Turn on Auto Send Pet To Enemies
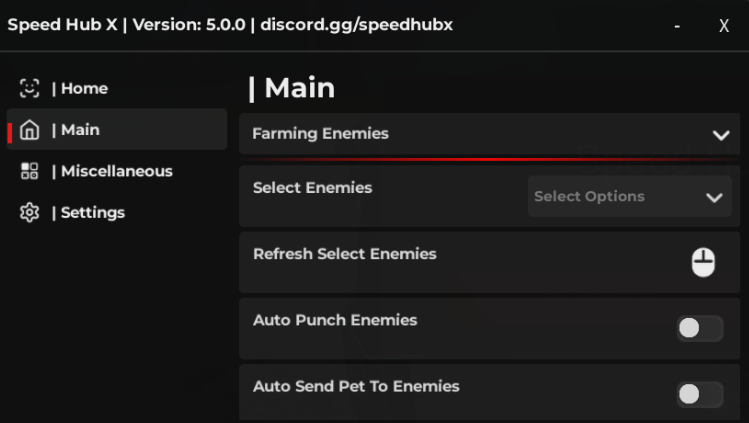This screenshot has width=749, height=423. (x=699, y=394)
